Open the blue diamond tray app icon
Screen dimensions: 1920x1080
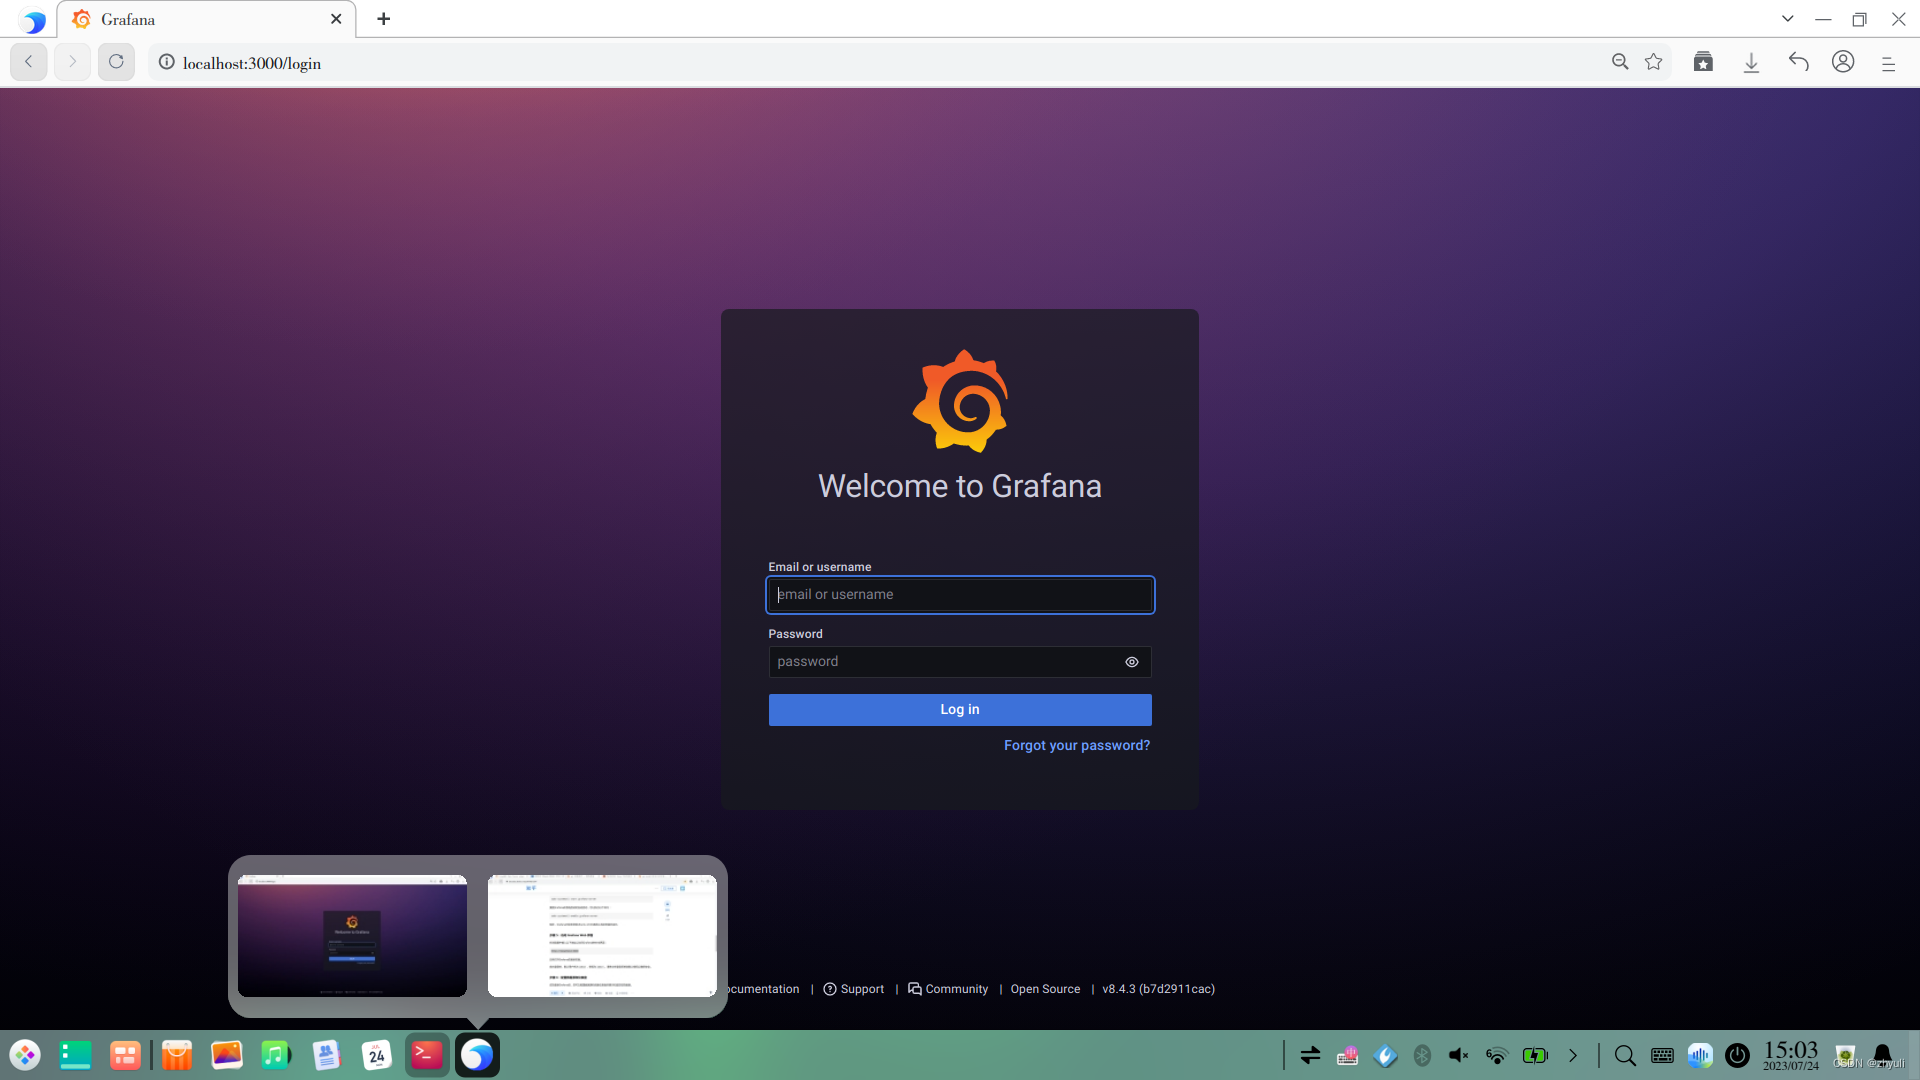[1386, 1055]
